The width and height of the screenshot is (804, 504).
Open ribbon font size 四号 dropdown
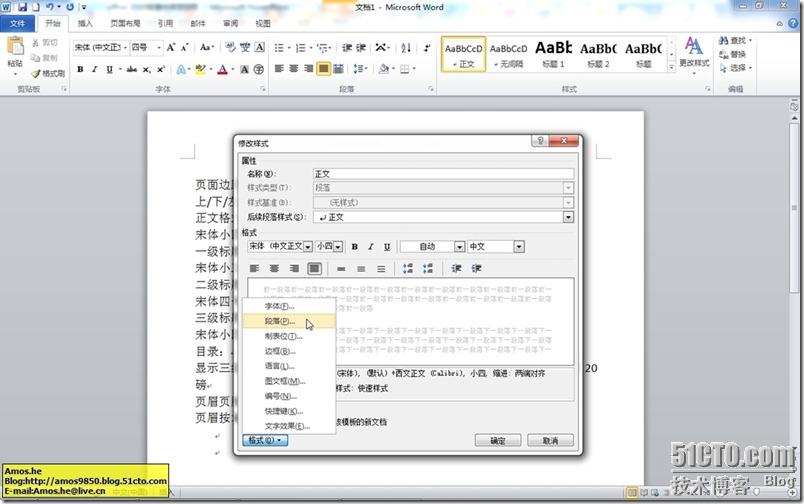(x=159, y=48)
